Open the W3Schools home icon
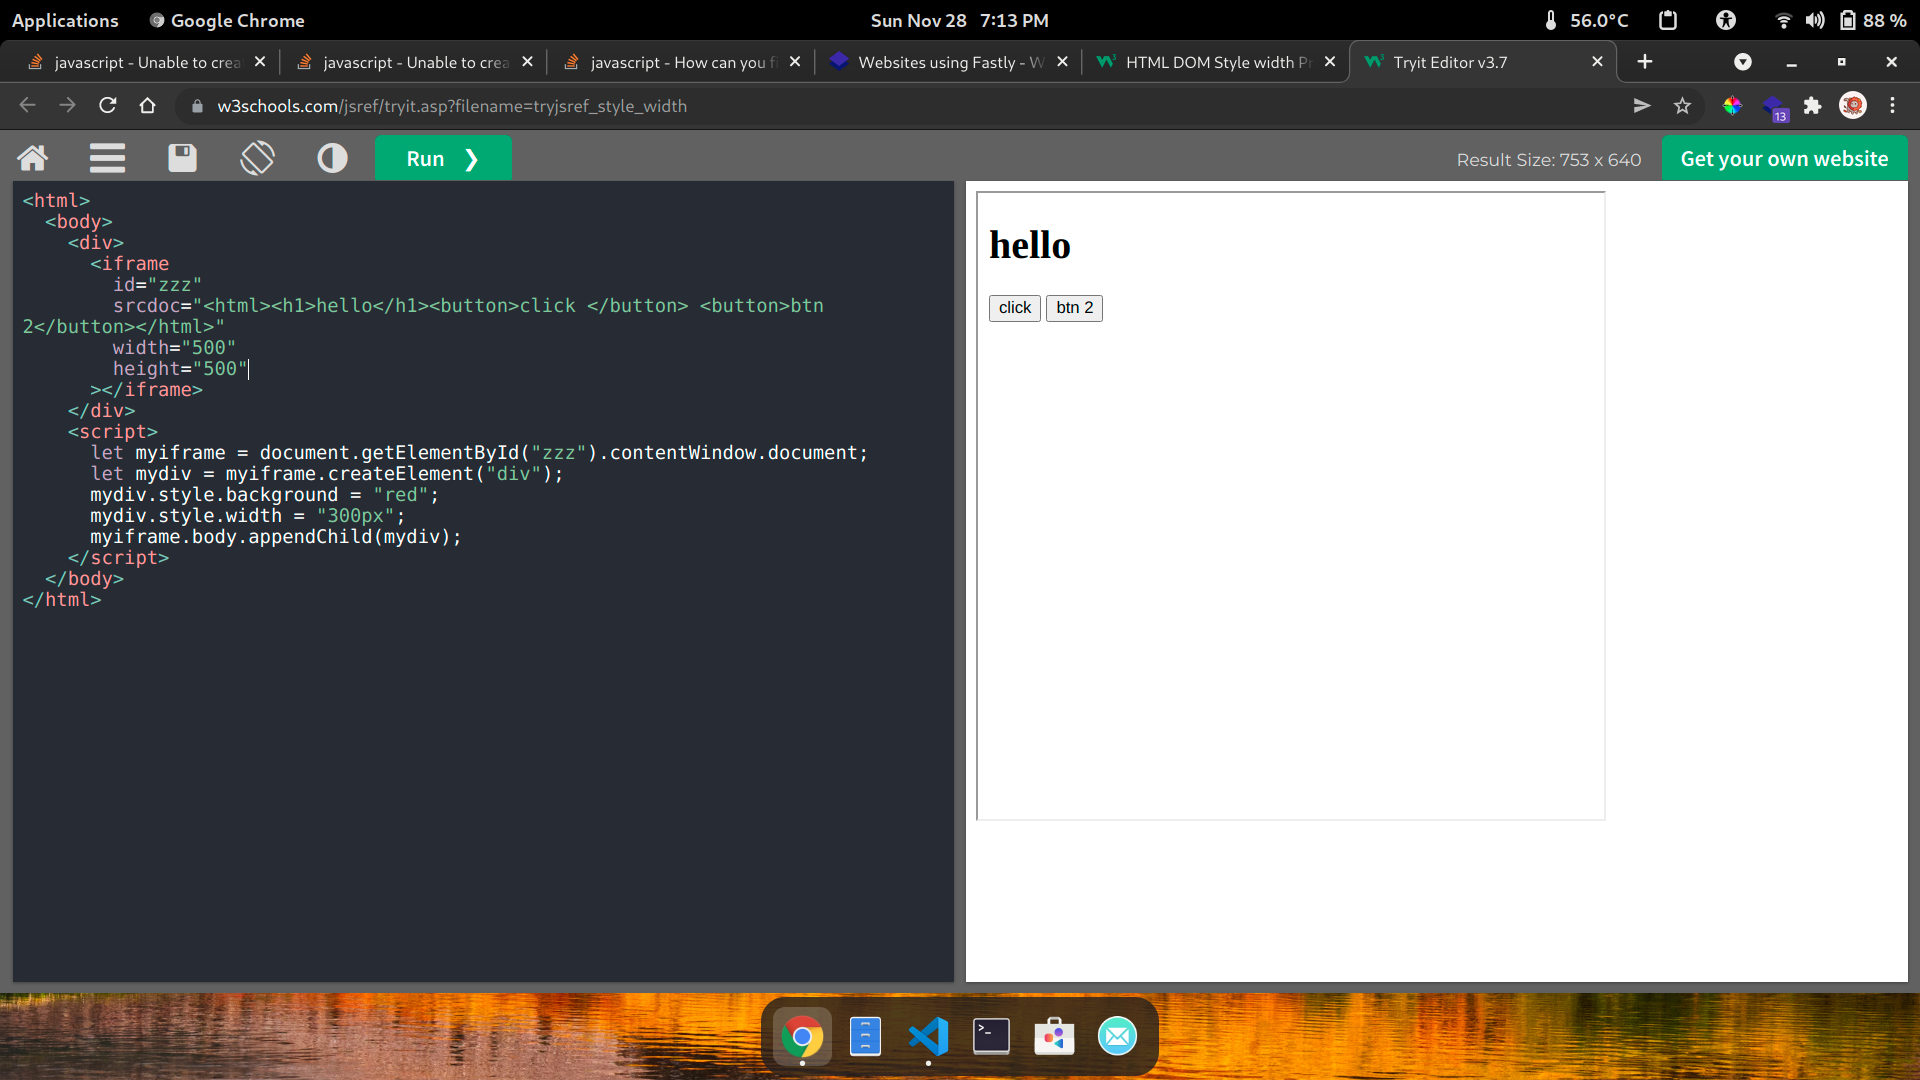Screen dimensions: 1920x1080 33,158
